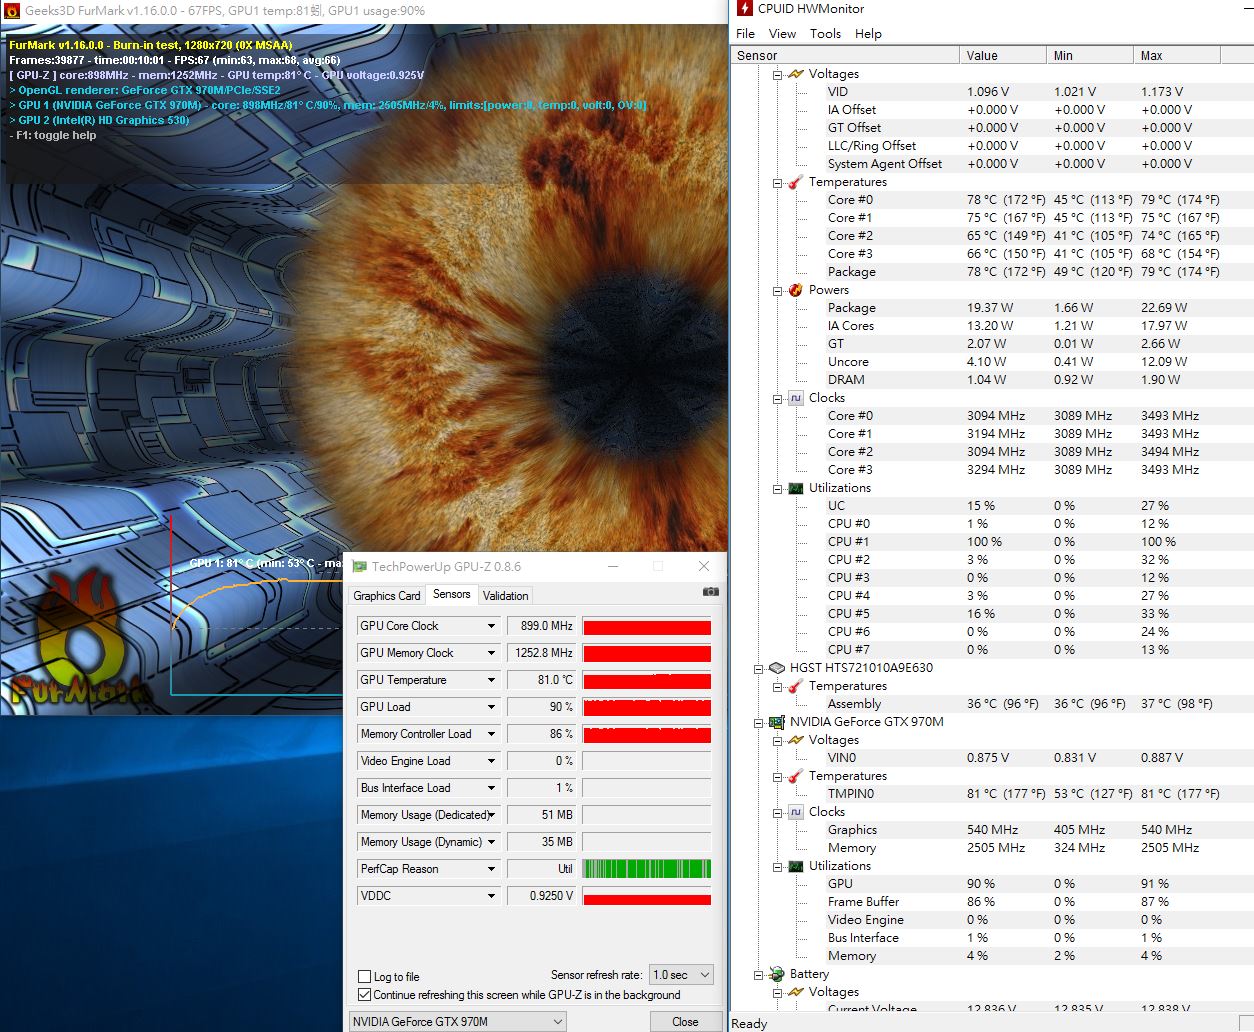This screenshot has width=1254, height=1032.
Task: Click utilization icon beside GTX 970M Utilizations
Action: (x=796, y=866)
